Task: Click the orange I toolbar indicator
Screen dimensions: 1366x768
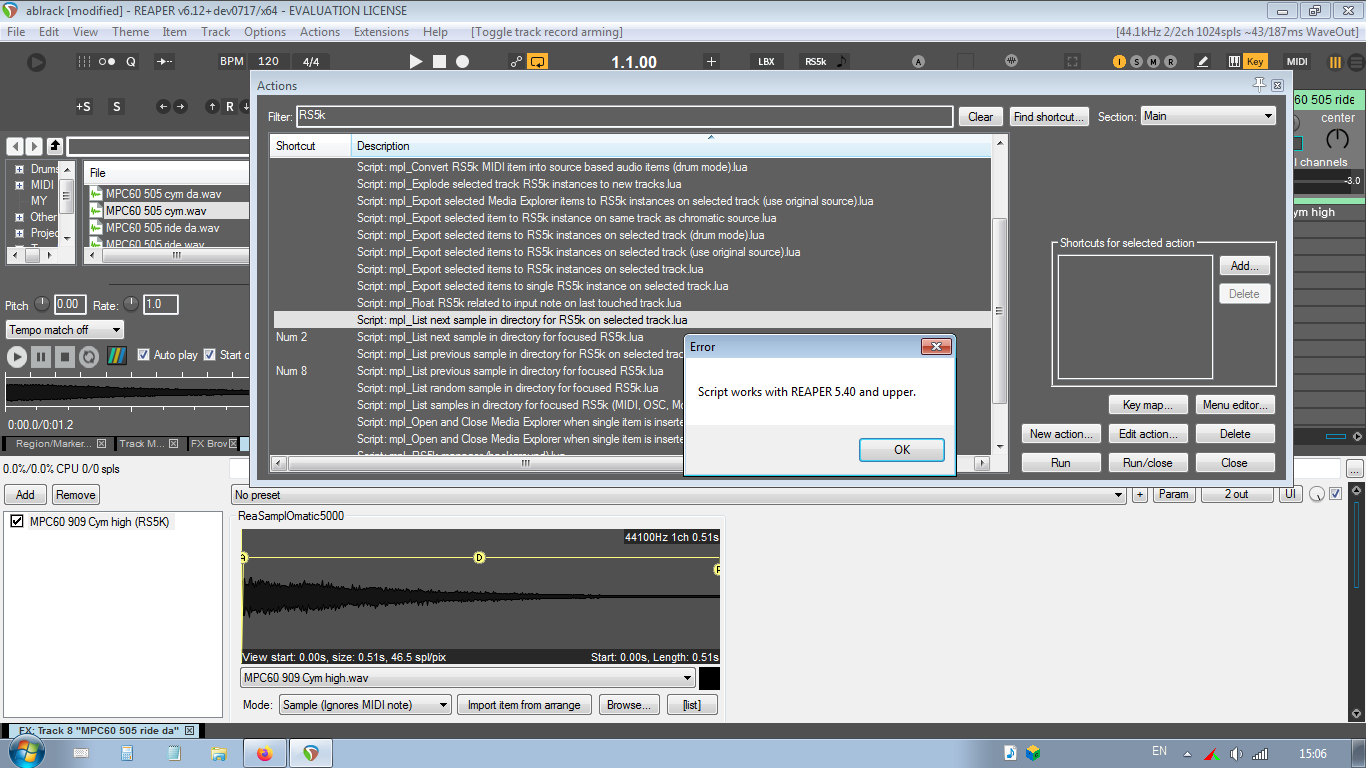Action: (1119, 62)
